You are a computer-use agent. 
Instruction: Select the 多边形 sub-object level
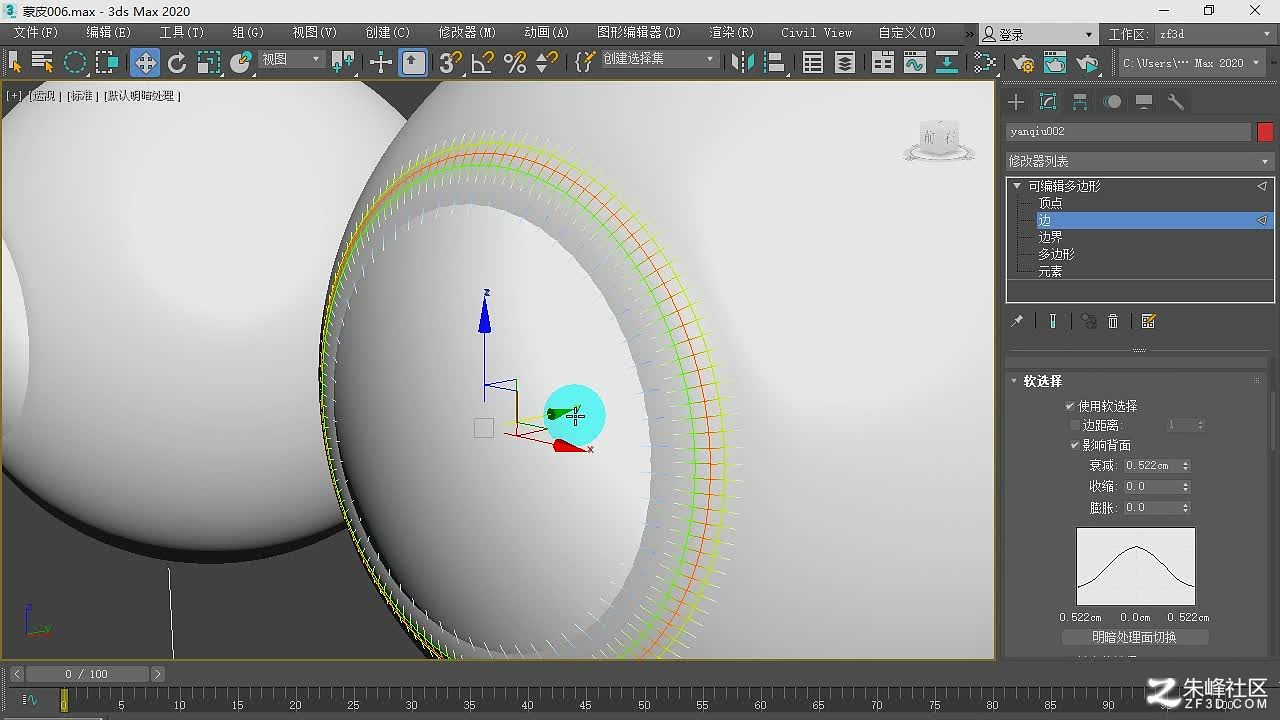[x=1056, y=254]
